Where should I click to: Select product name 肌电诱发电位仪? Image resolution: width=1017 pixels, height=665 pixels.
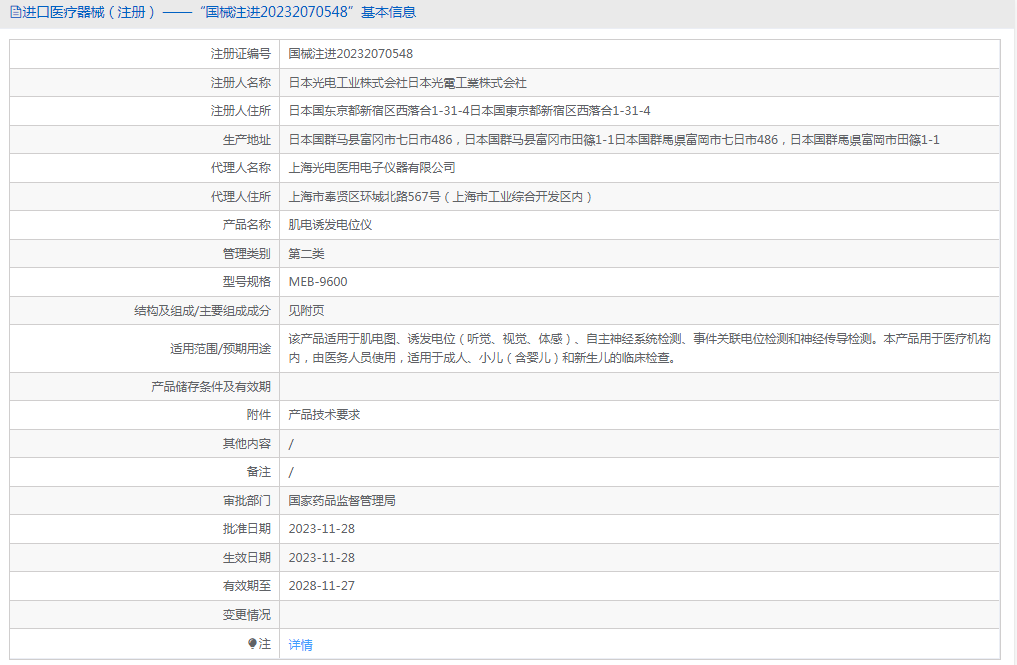330,225
